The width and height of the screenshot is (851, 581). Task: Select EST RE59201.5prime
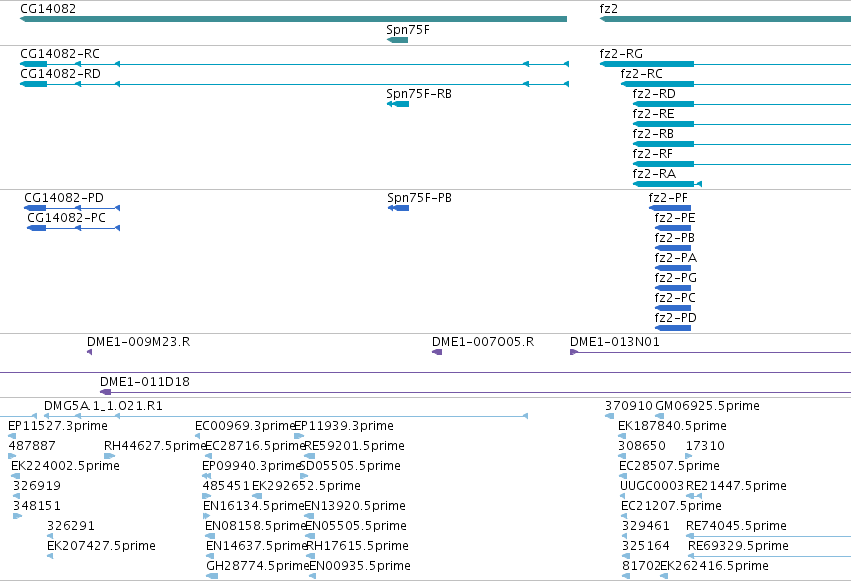pyautogui.click(x=309, y=456)
